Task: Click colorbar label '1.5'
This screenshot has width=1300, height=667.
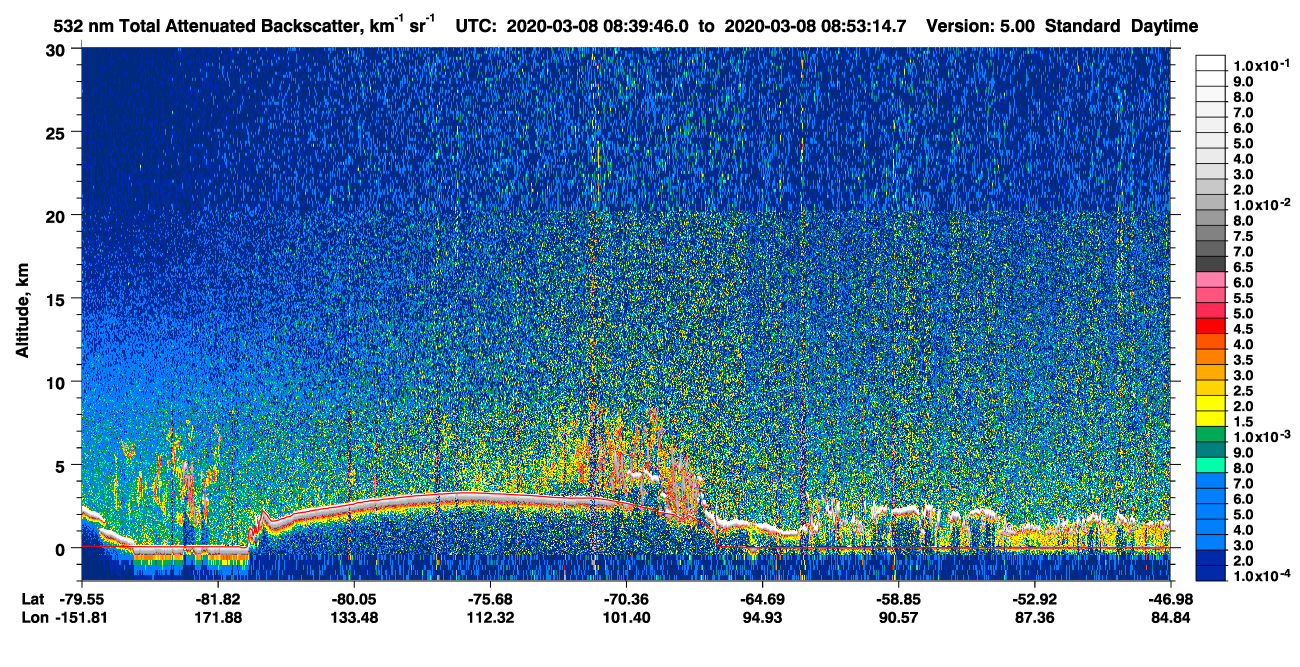Action: (1243, 421)
